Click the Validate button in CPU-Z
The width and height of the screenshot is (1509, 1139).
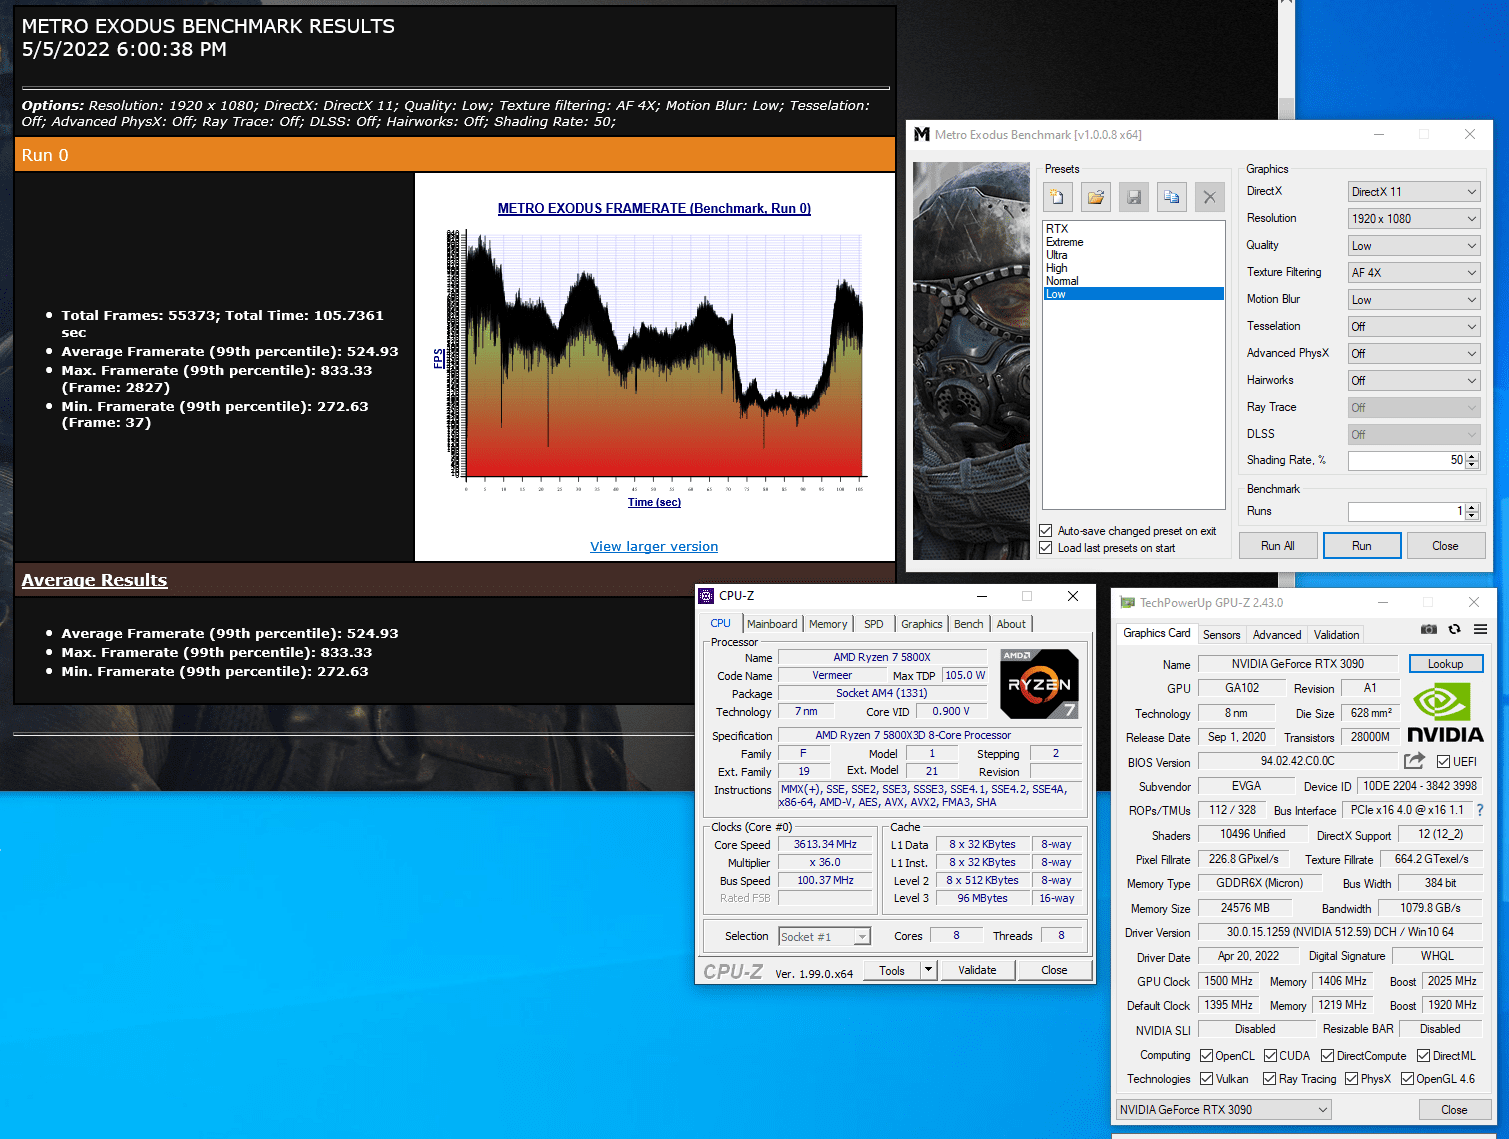pyautogui.click(x=977, y=970)
